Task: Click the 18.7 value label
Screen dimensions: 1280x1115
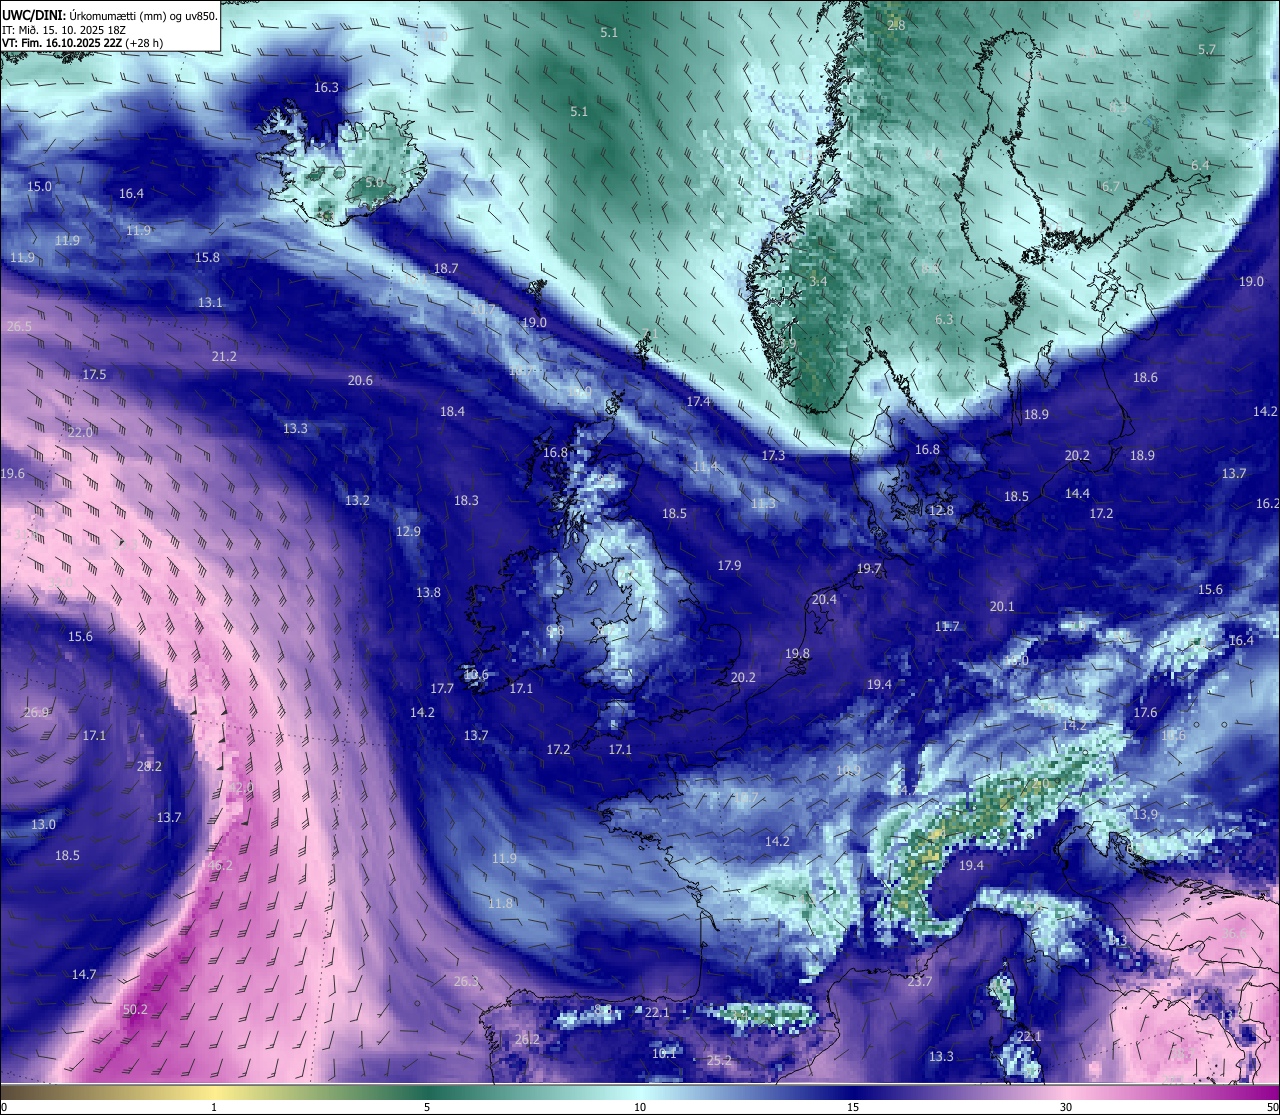Action: [446, 269]
